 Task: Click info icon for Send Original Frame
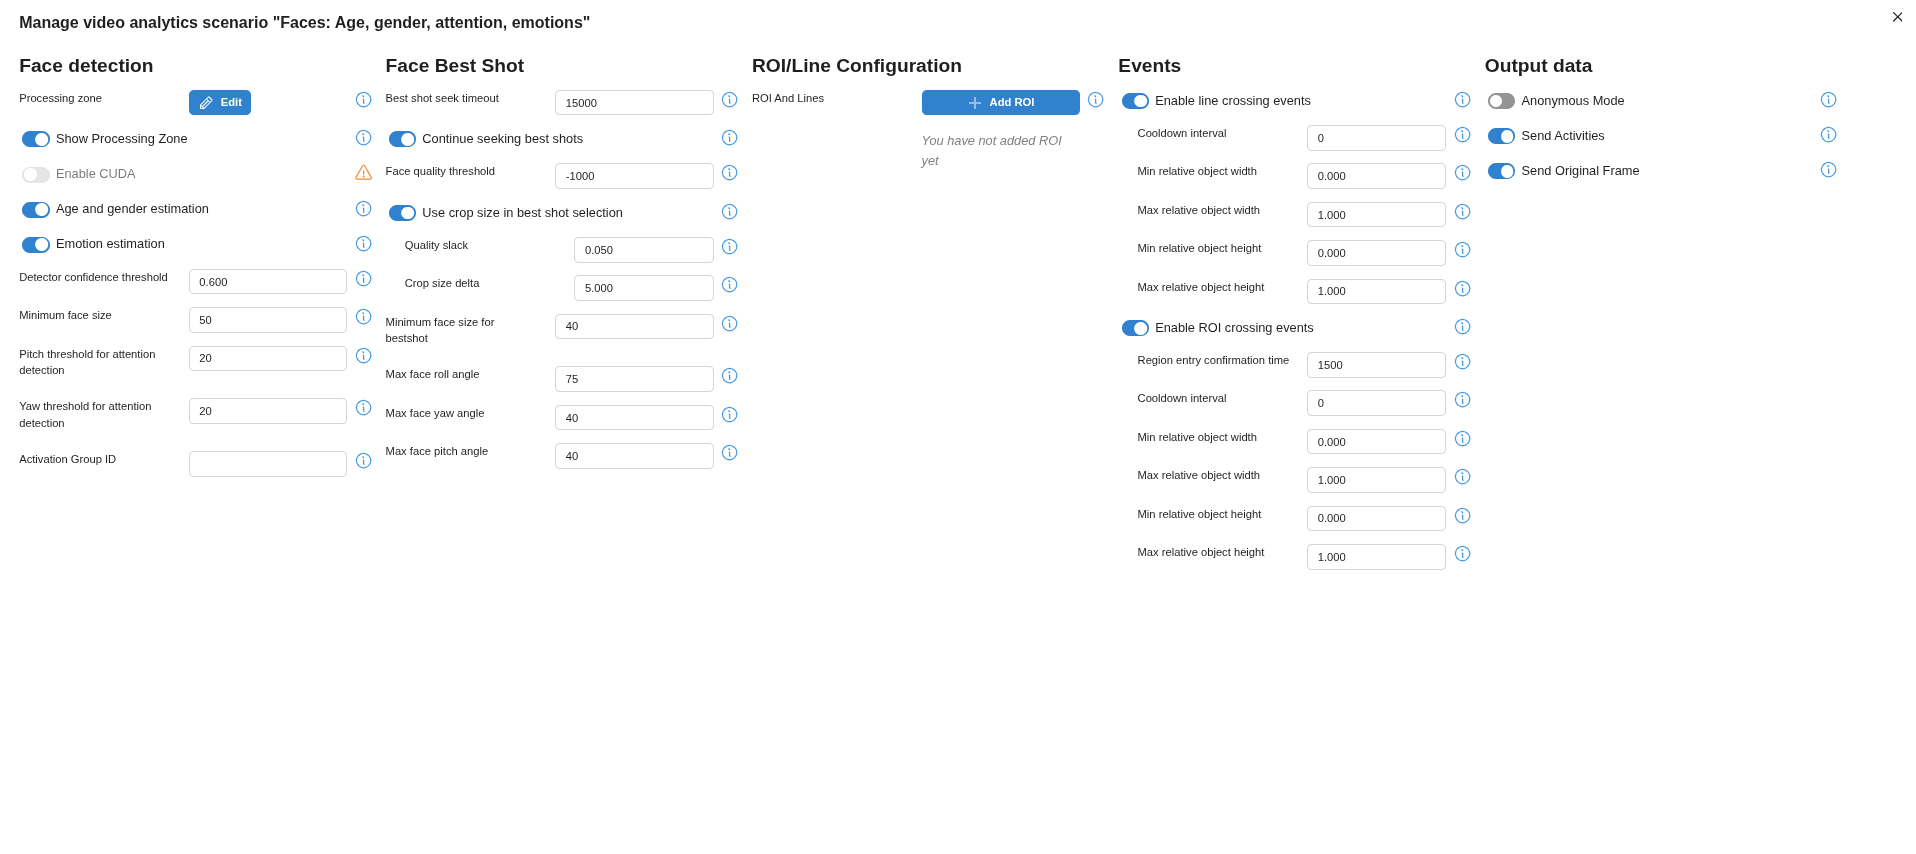tap(1828, 170)
